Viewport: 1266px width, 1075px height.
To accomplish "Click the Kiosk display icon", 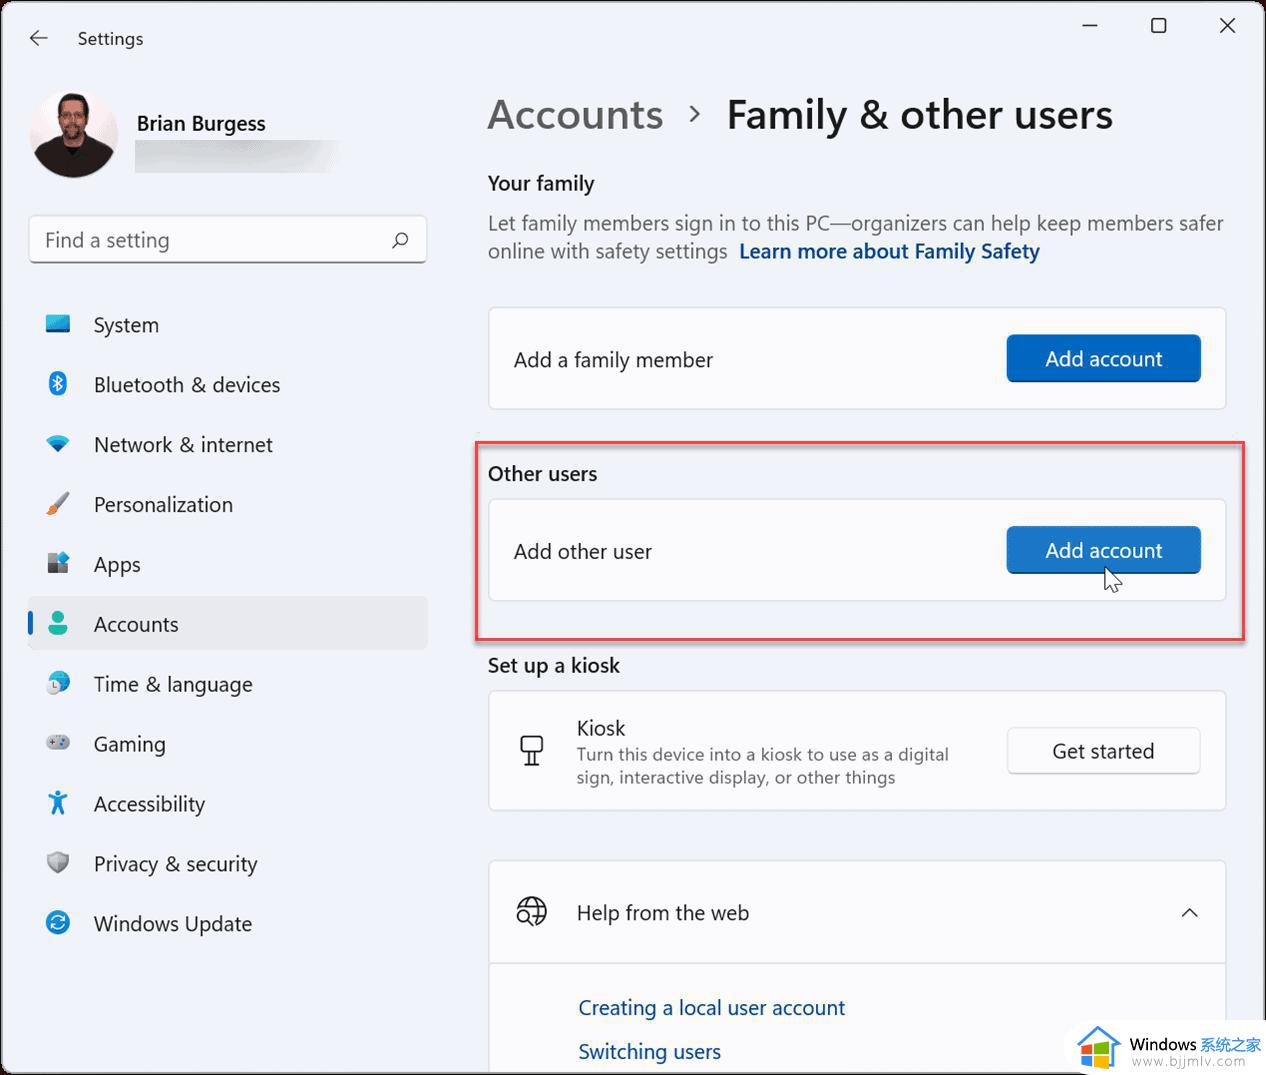I will (x=532, y=750).
